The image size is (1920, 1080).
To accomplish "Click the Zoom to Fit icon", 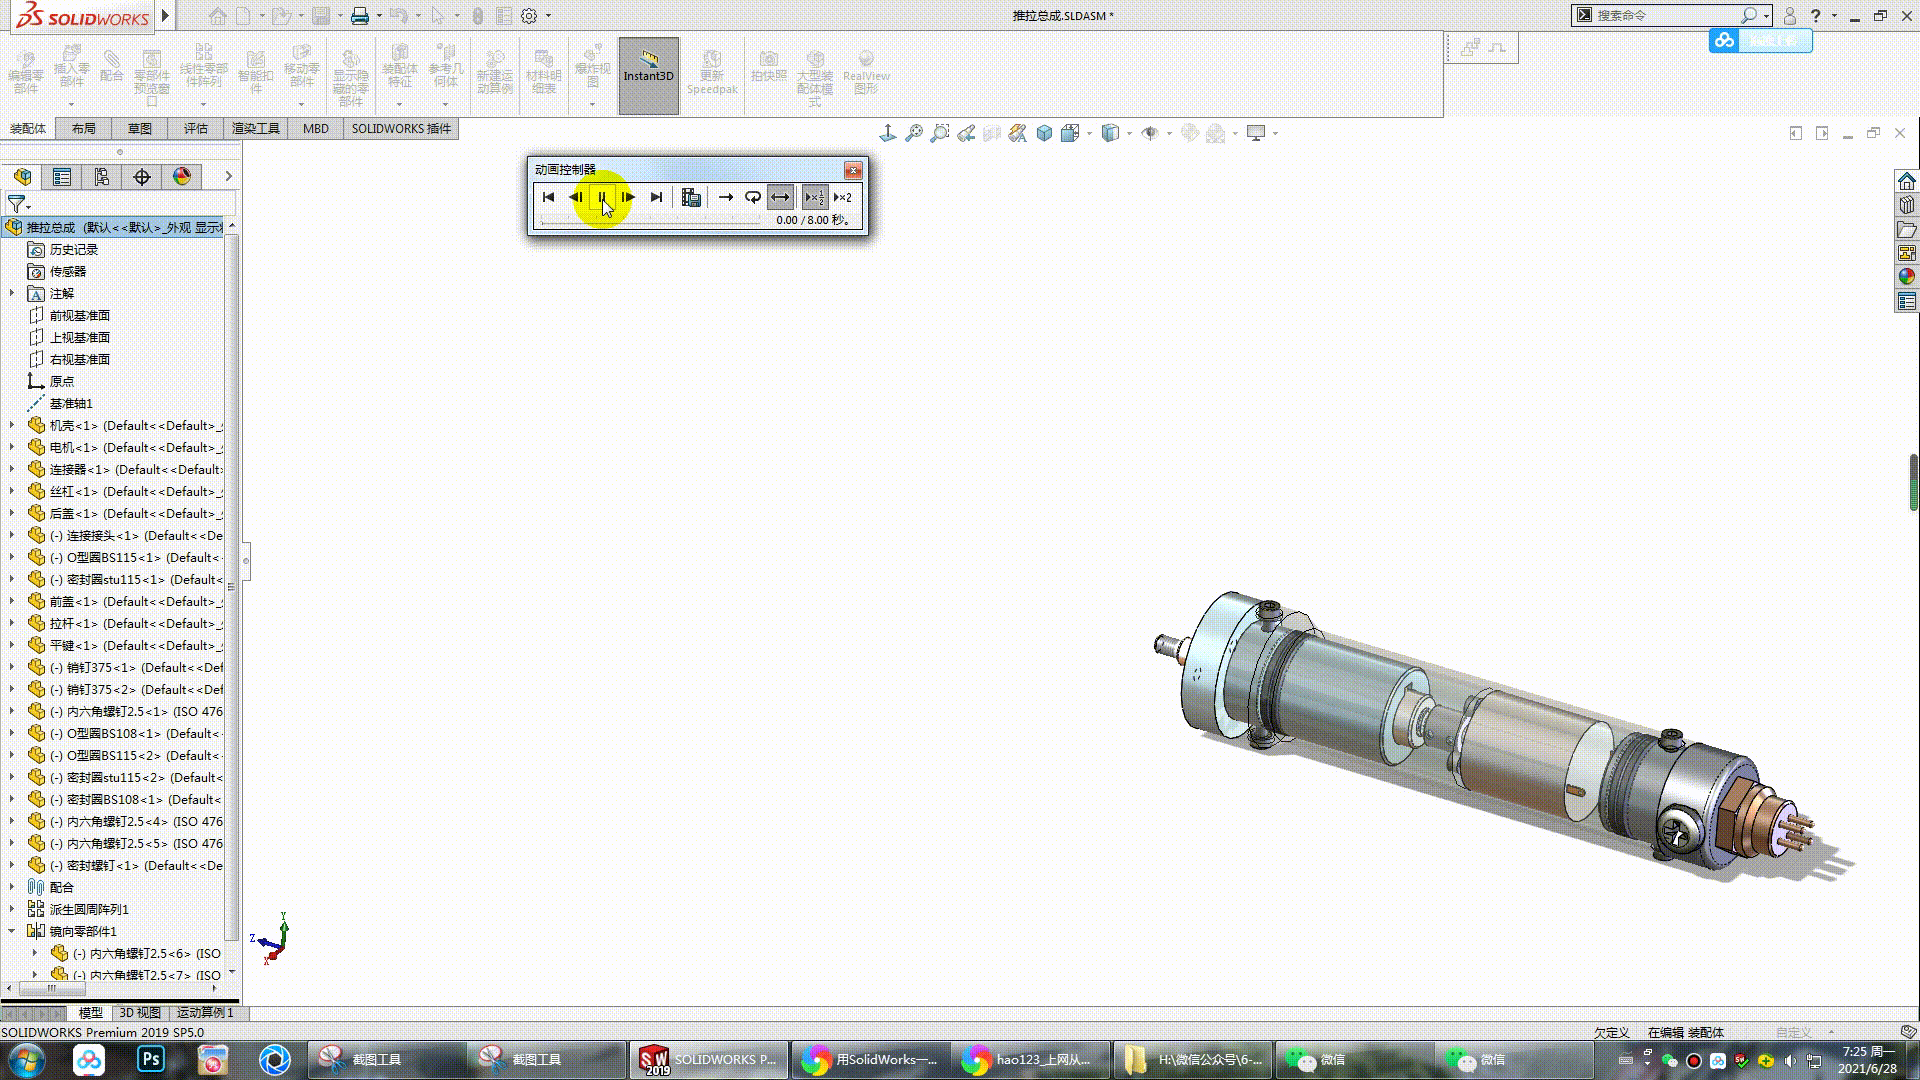I will point(914,133).
